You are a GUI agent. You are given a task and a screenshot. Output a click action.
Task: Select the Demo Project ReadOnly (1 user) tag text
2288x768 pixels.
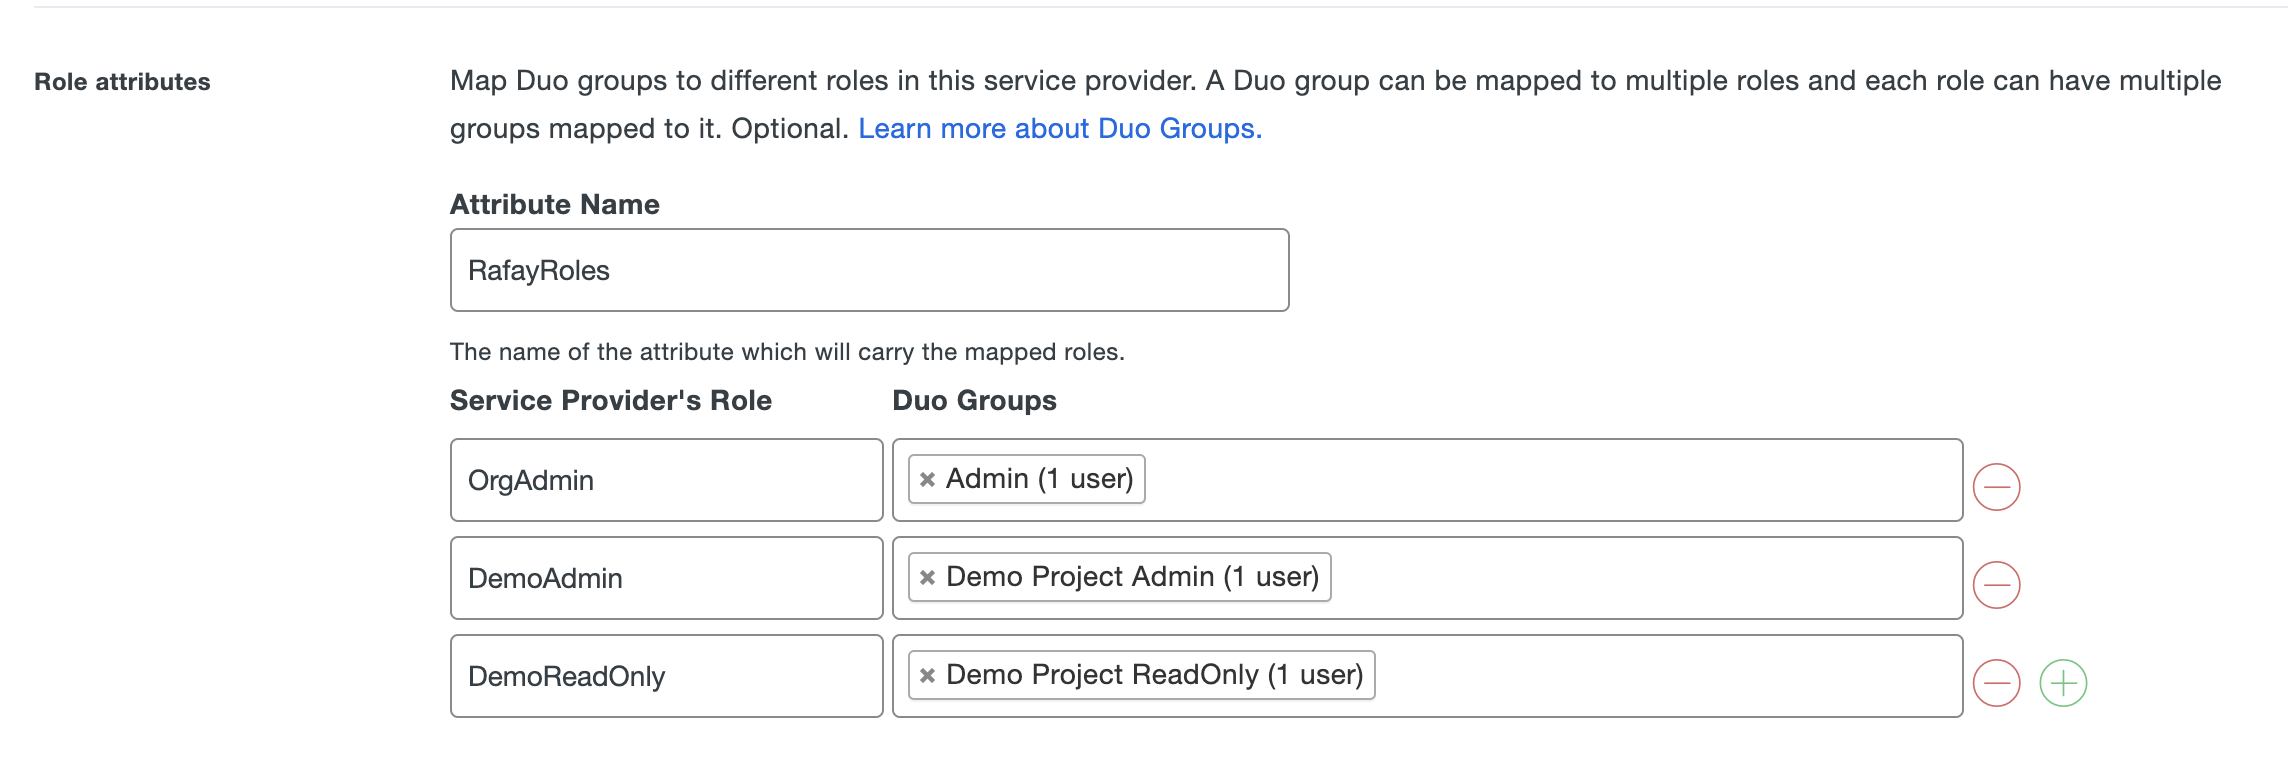(1155, 675)
